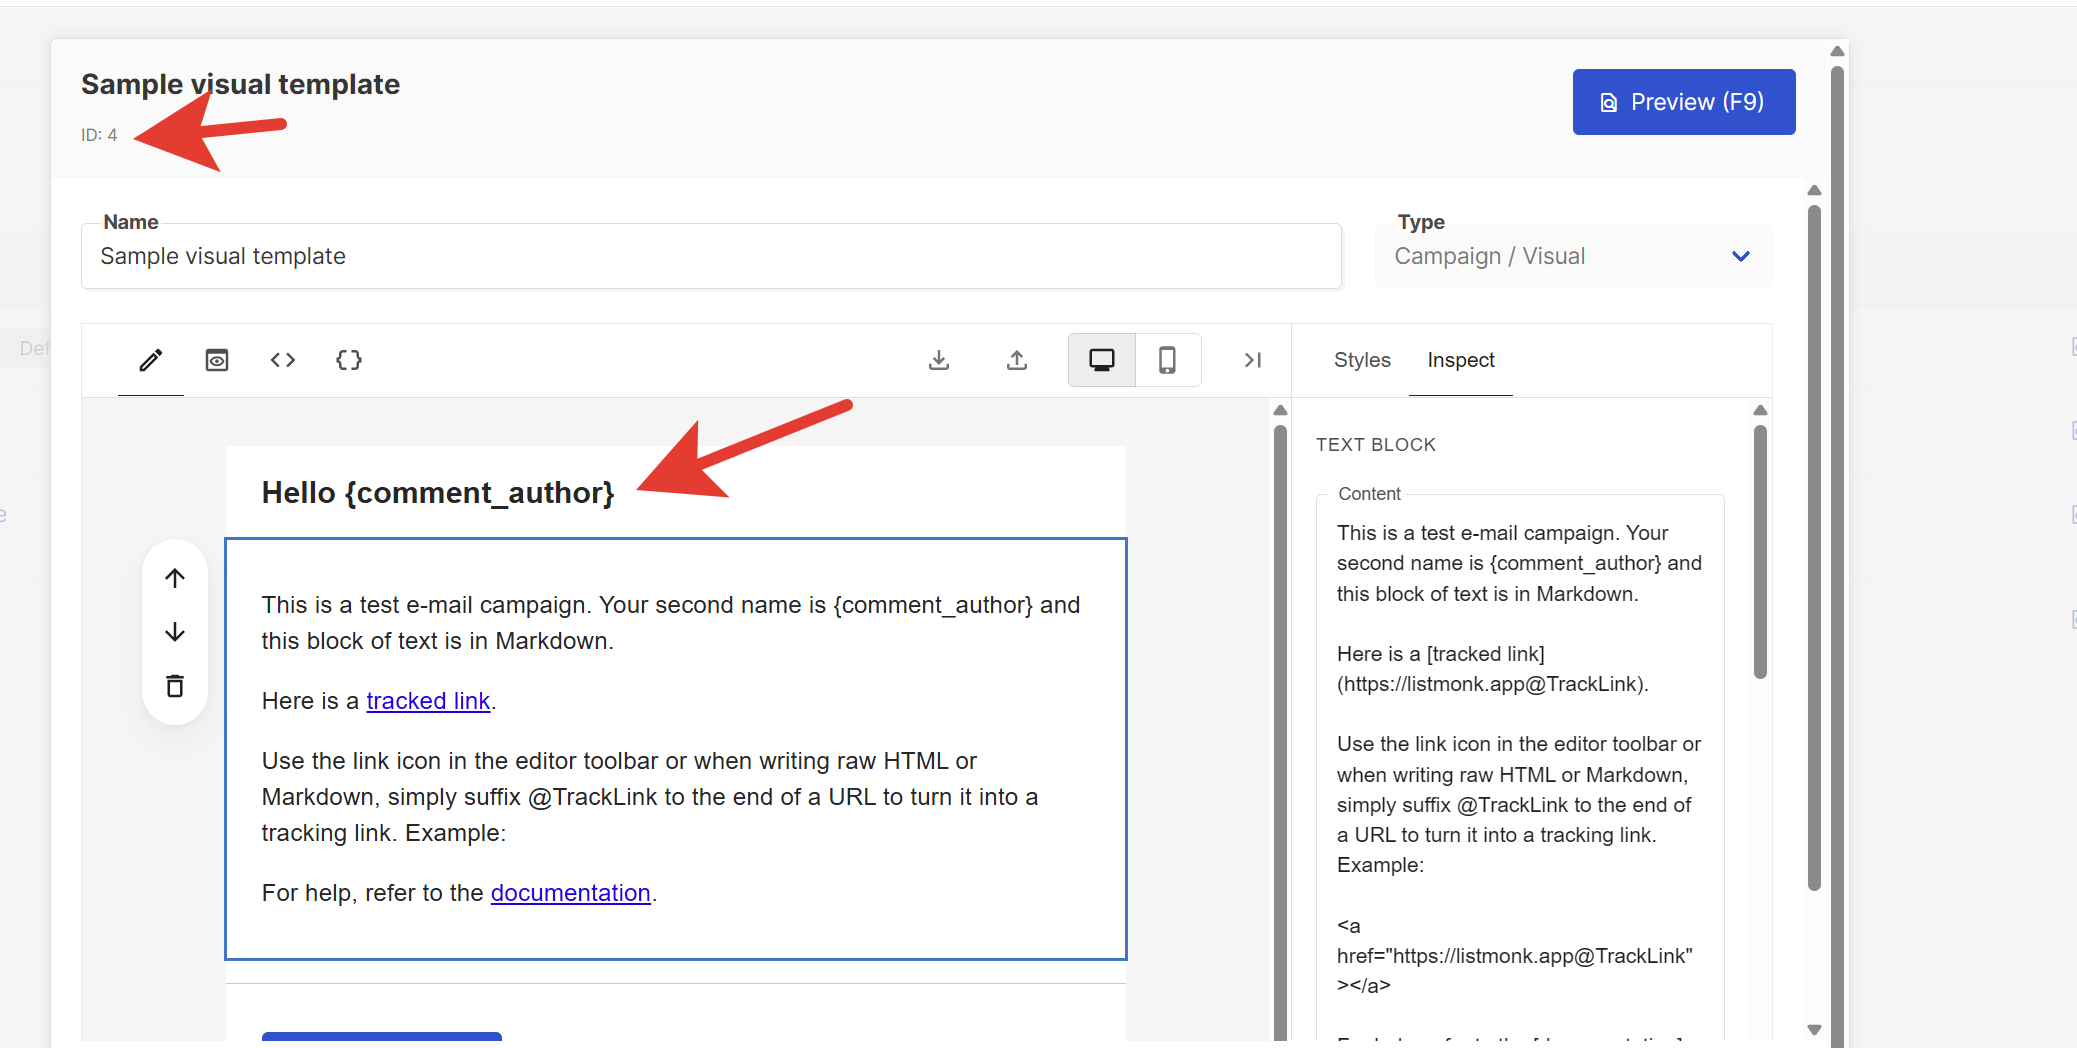
Task: Open the preview eye icon in toolbar
Action: (x=217, y=360)
